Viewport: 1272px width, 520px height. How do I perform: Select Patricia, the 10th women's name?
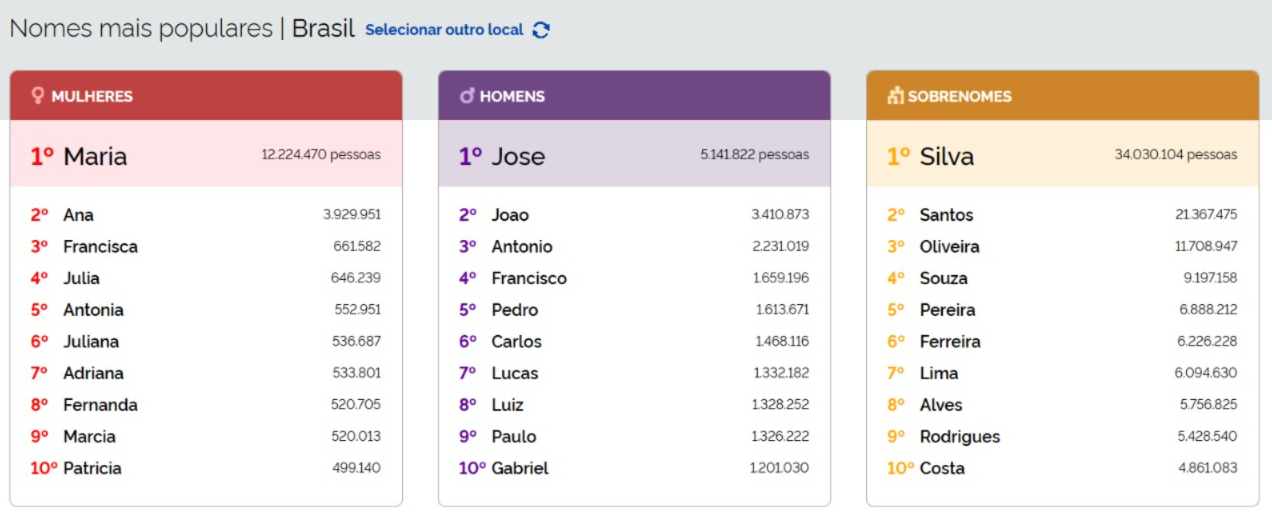point(92,469)
